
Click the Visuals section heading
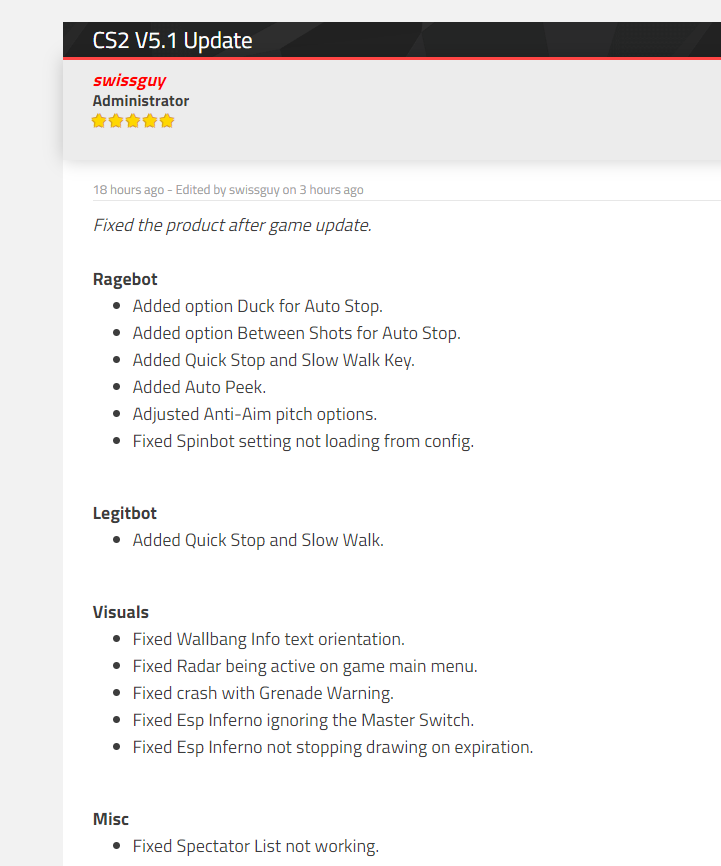[121, 612]
